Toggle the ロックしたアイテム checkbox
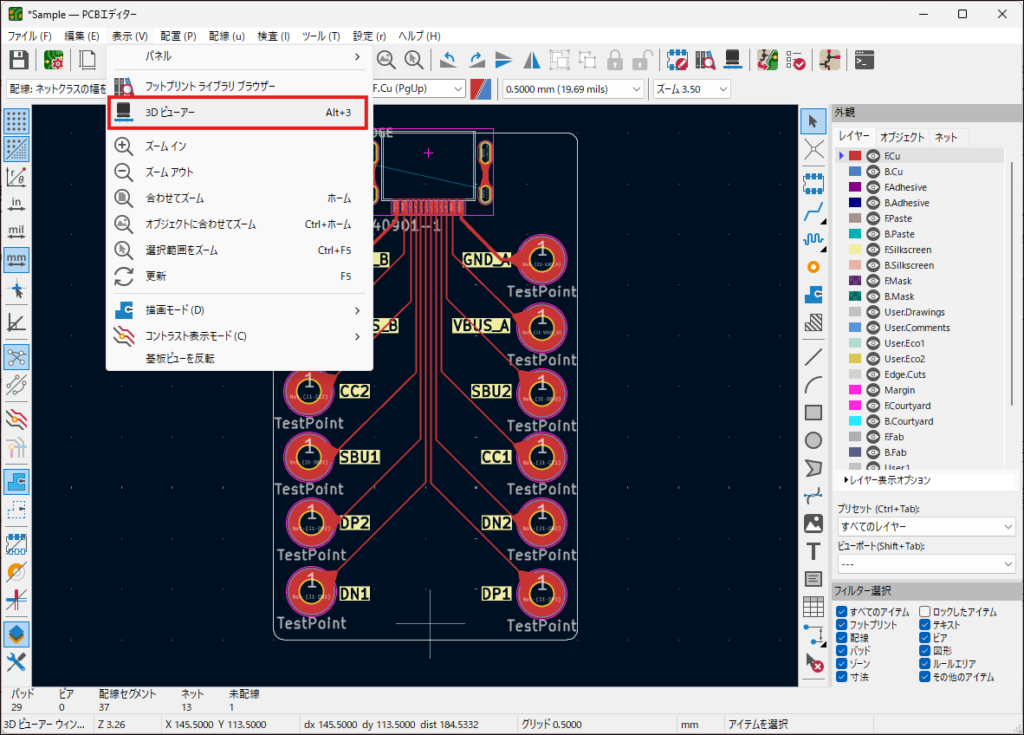 [925, 611]
